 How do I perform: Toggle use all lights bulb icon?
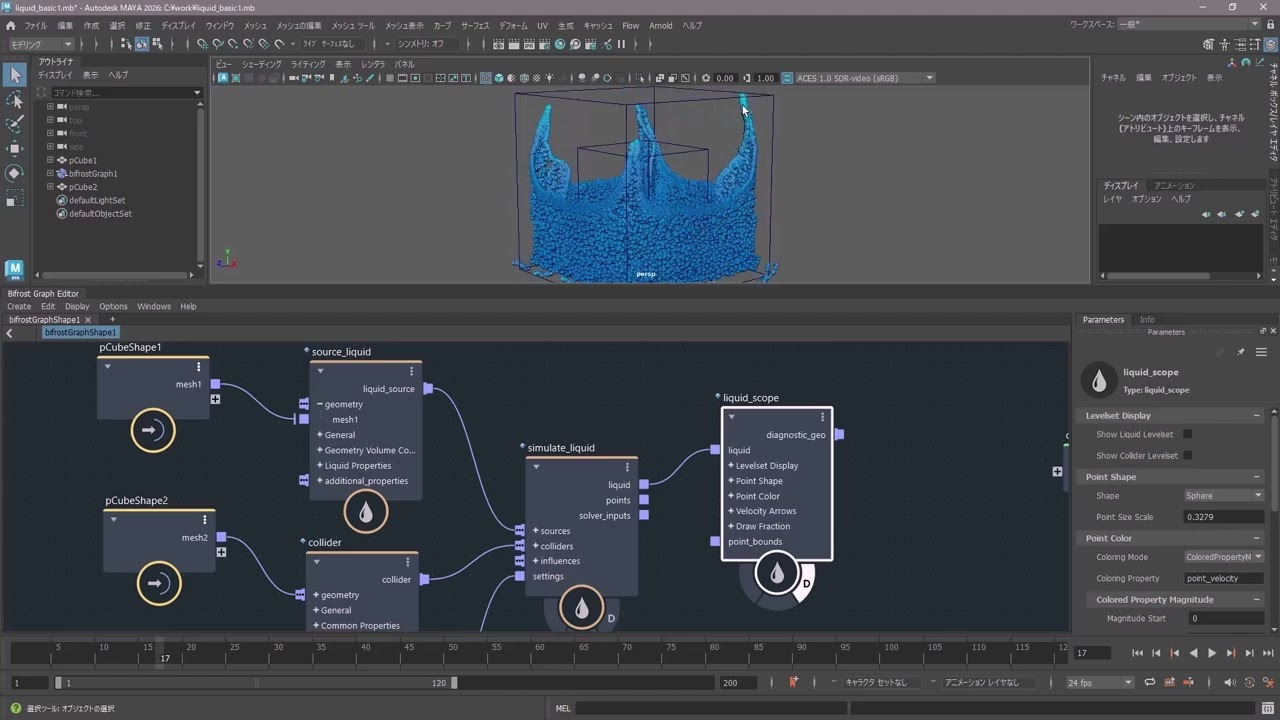click(x=550, y=78)
